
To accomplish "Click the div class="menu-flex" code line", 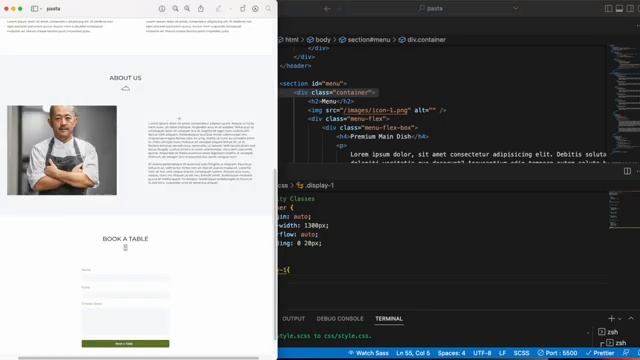I will [x=349, y=119].
